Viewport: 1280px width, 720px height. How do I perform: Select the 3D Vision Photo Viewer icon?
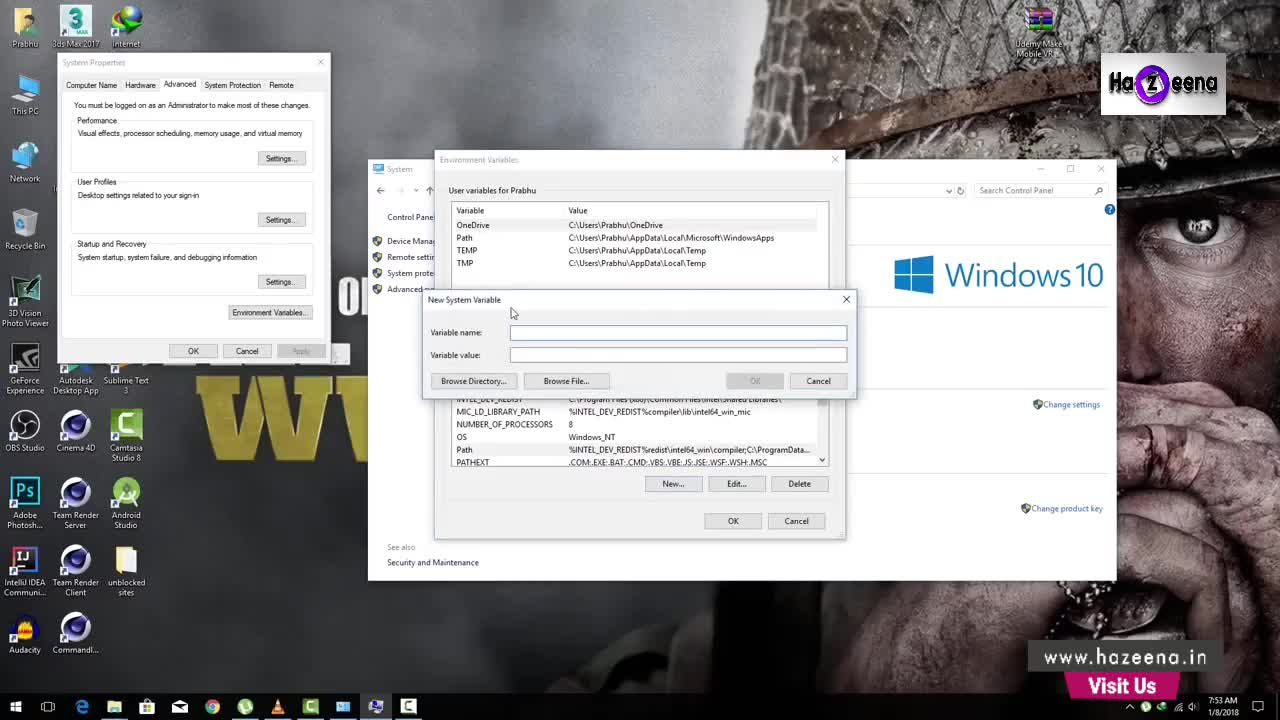[25, 301]
